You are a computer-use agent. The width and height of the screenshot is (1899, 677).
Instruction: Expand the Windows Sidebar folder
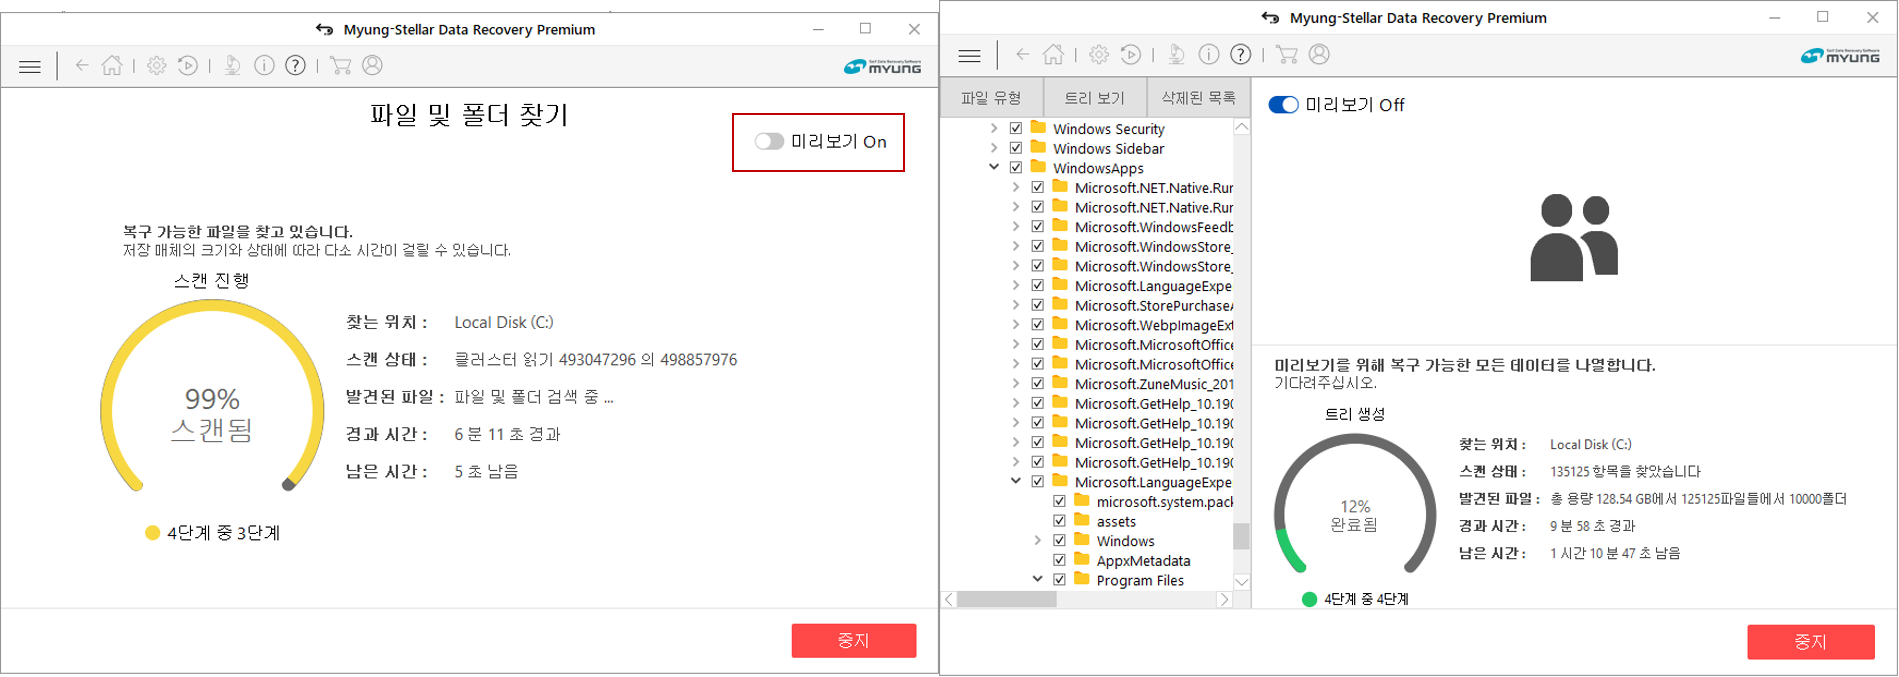tap(994, 149)
